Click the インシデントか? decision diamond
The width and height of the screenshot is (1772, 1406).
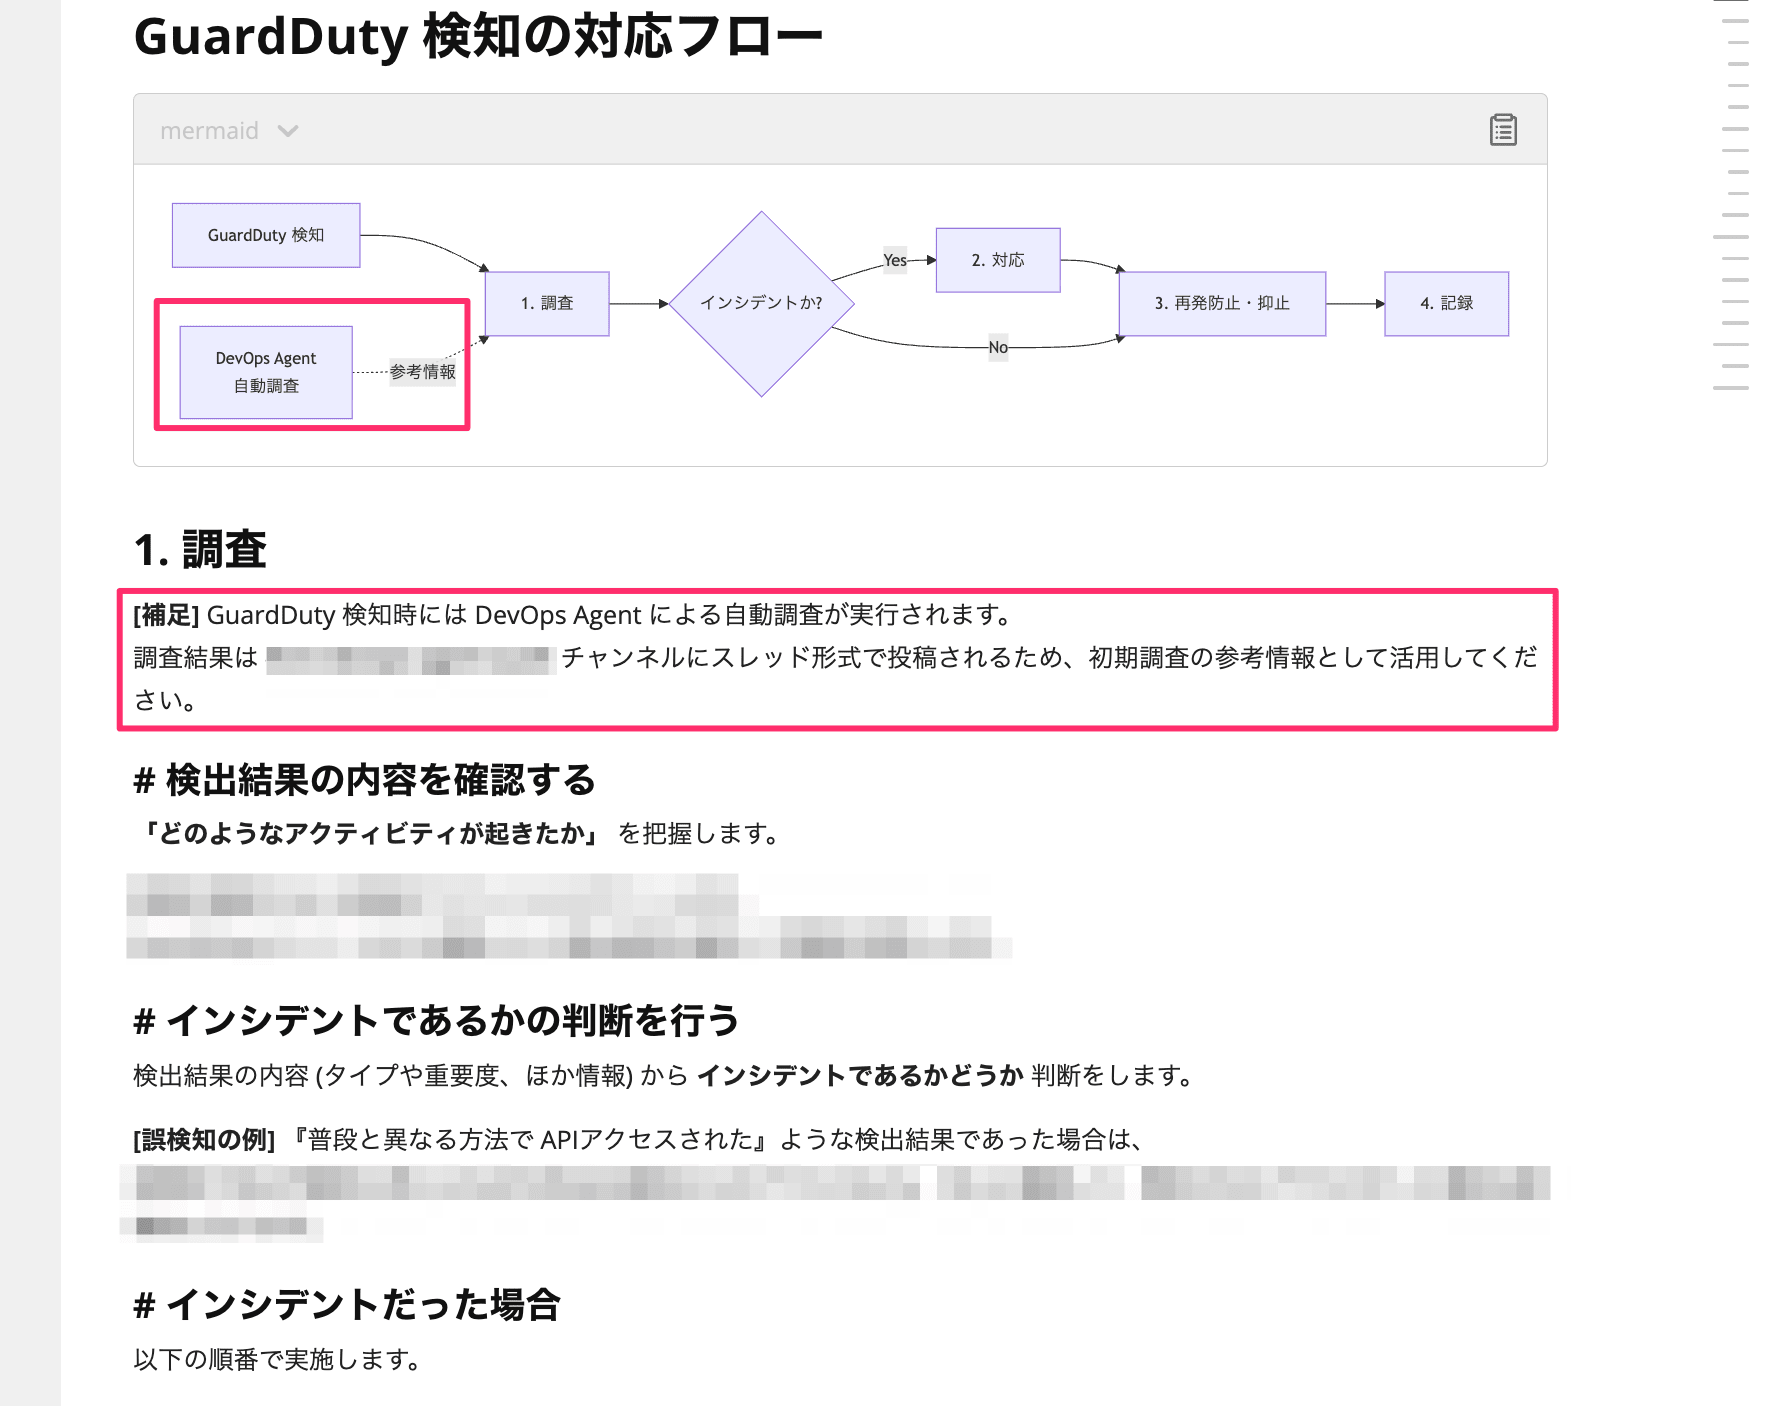[761, 303]
